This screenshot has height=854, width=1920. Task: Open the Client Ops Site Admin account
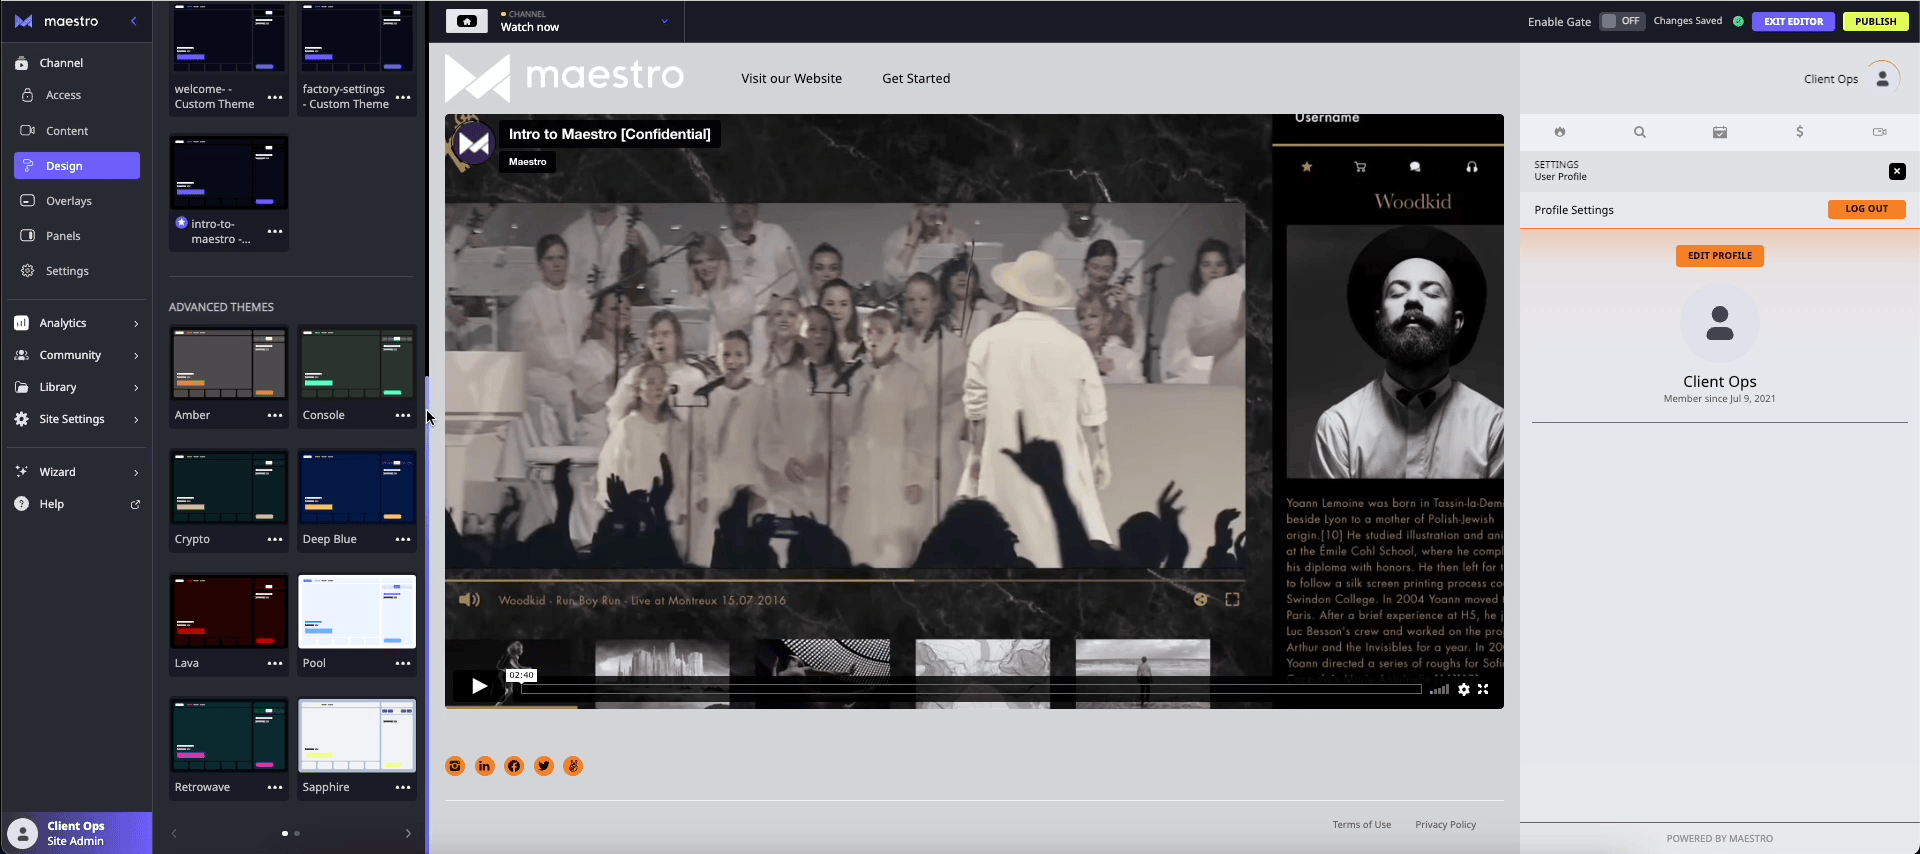(x=76, y=833)
